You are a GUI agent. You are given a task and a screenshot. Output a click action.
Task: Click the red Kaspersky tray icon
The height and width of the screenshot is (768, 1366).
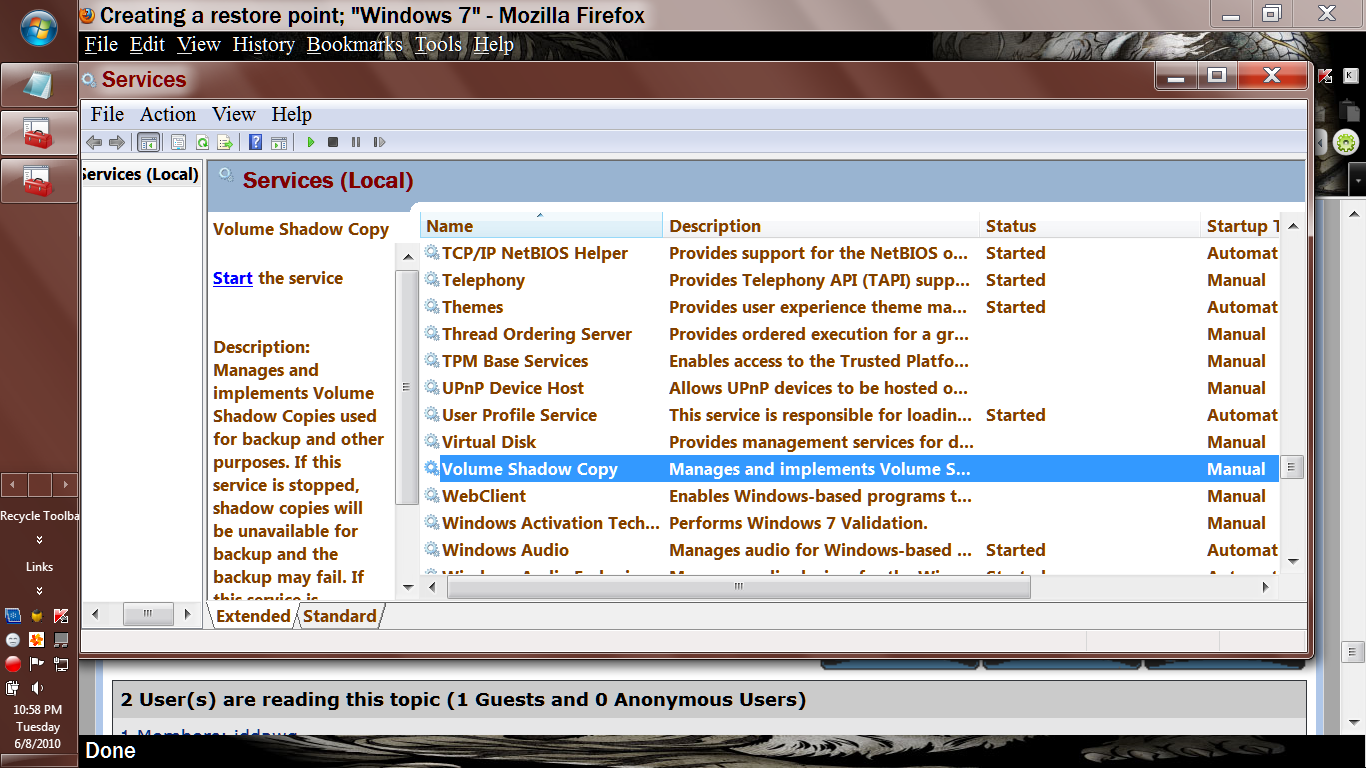[x=61, y=616]
